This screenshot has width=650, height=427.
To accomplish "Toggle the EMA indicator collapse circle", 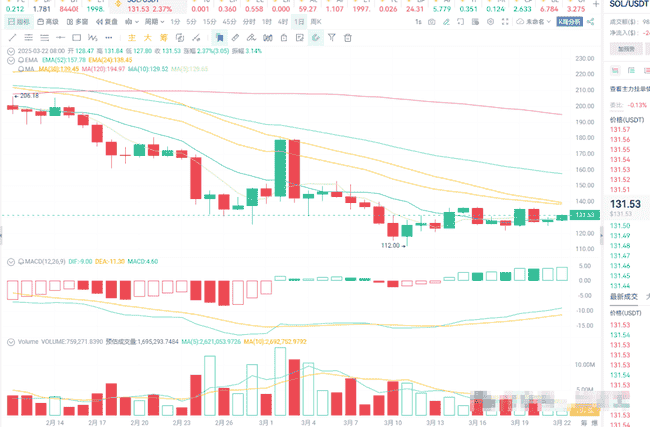I will click(9, 60).
